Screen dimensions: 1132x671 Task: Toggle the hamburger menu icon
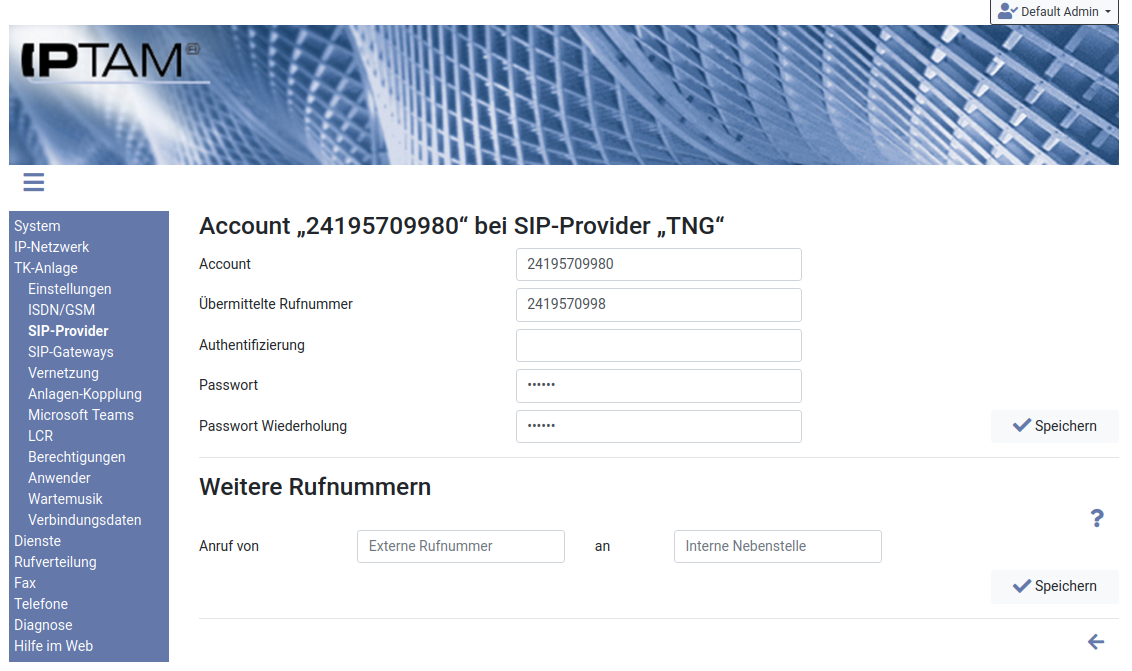[34, 182]
